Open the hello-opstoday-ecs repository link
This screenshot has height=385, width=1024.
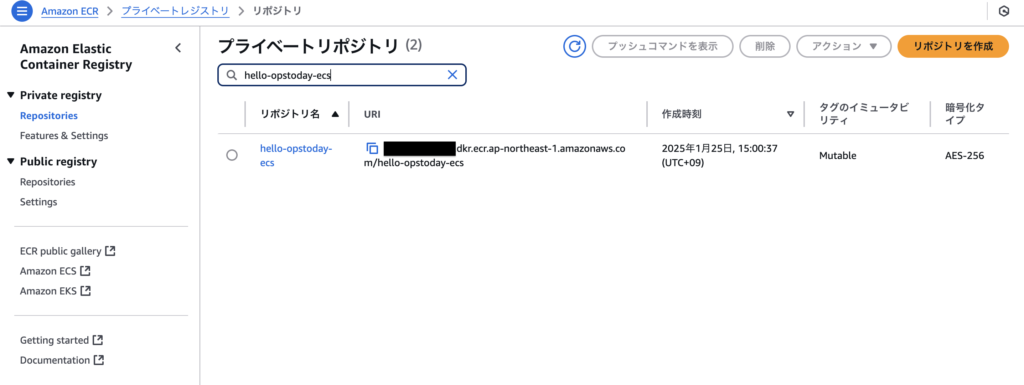pos(296,155)
